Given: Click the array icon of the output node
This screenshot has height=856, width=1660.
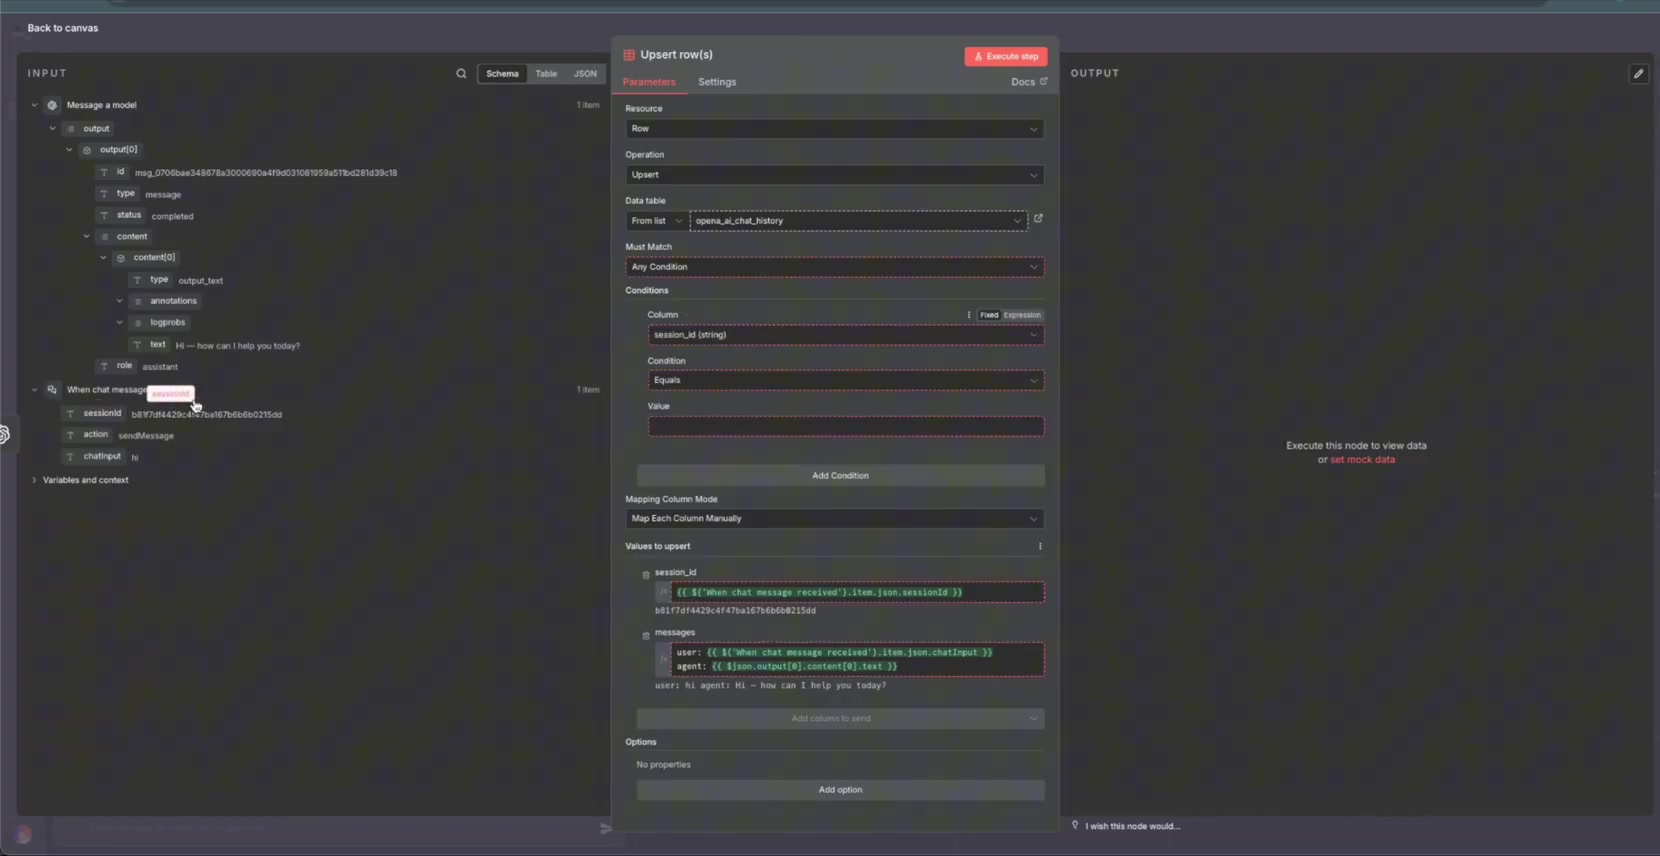Looking at the screenshot, I should coord(70,129).
